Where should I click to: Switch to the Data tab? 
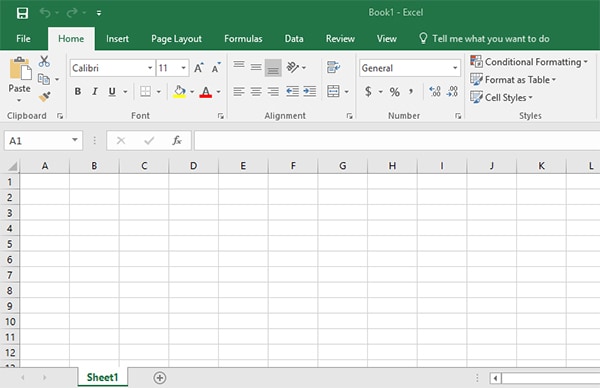[x=294, y=39]
